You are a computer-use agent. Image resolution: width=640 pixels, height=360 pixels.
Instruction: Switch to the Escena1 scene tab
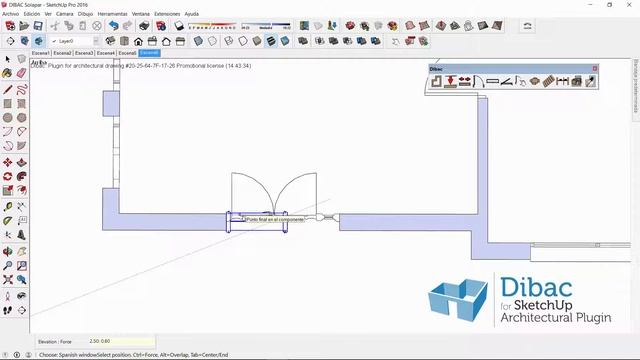40,53
